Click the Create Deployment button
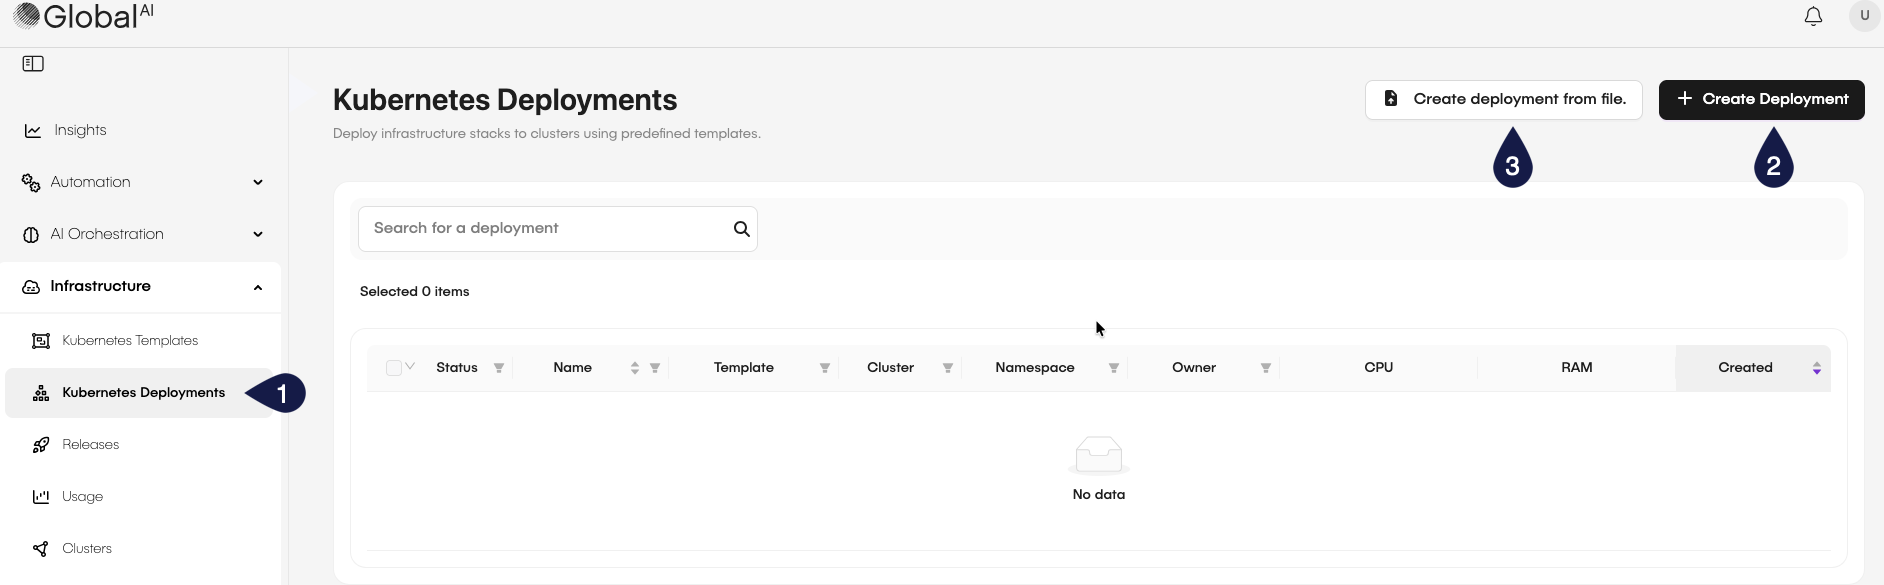 pos(1761,100)
